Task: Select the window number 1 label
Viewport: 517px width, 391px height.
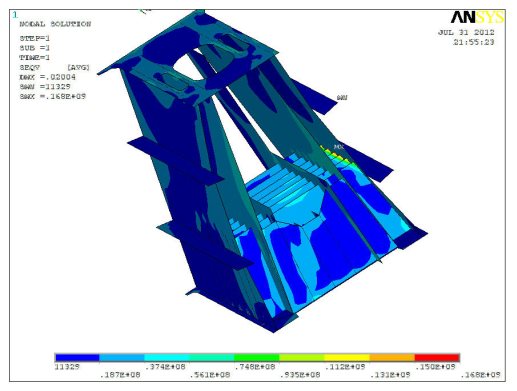Action: pos(15,15)
